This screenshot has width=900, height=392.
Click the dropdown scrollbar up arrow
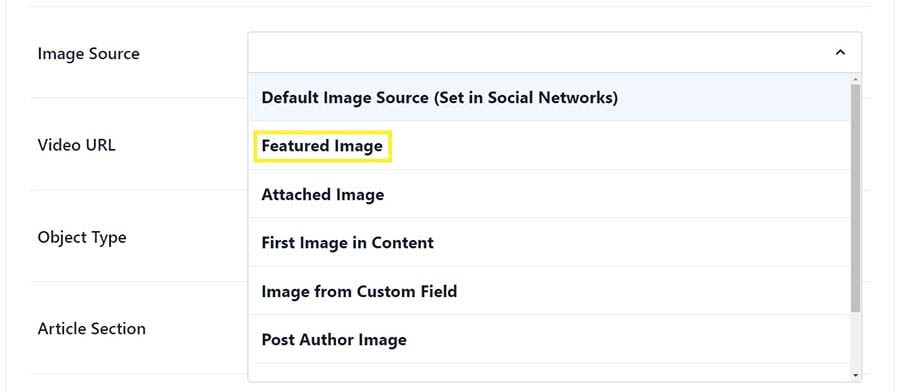coord(856,79)
